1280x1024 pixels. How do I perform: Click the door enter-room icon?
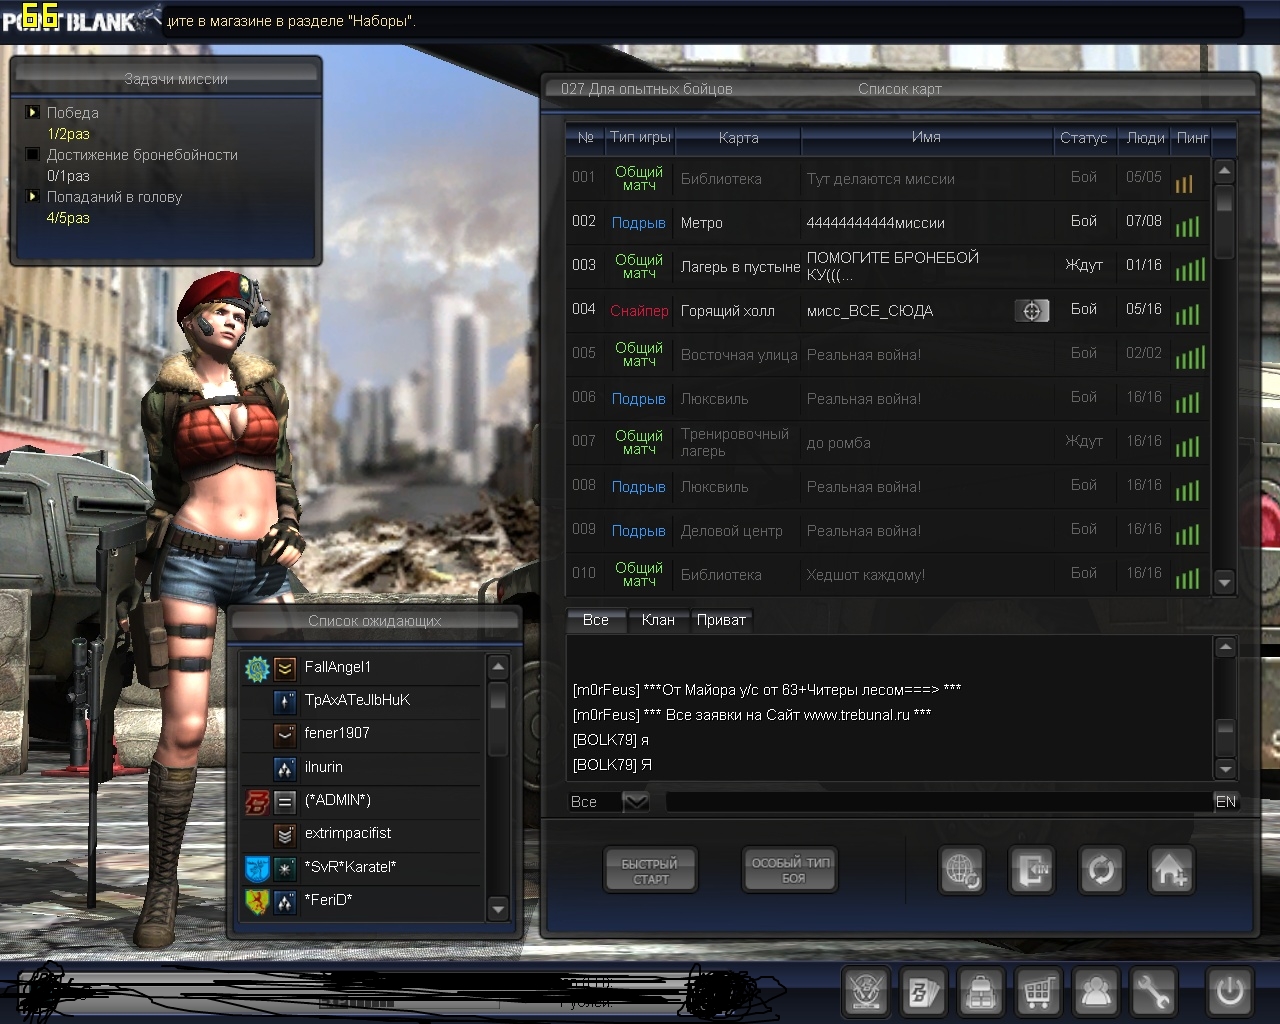point(1032,870)
